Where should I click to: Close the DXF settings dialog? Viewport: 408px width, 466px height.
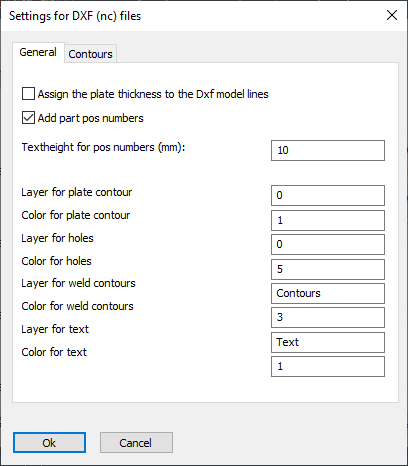coord(392,15)
